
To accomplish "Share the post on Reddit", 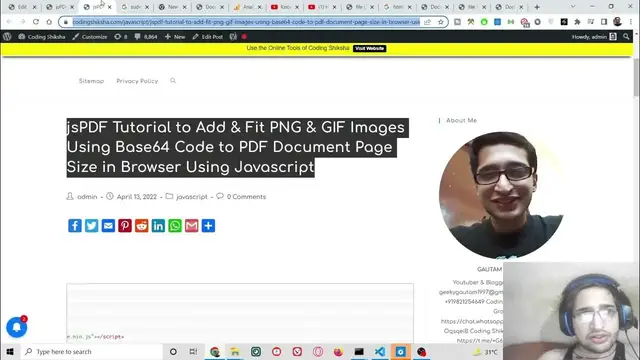I will click(x=142, y=226).
